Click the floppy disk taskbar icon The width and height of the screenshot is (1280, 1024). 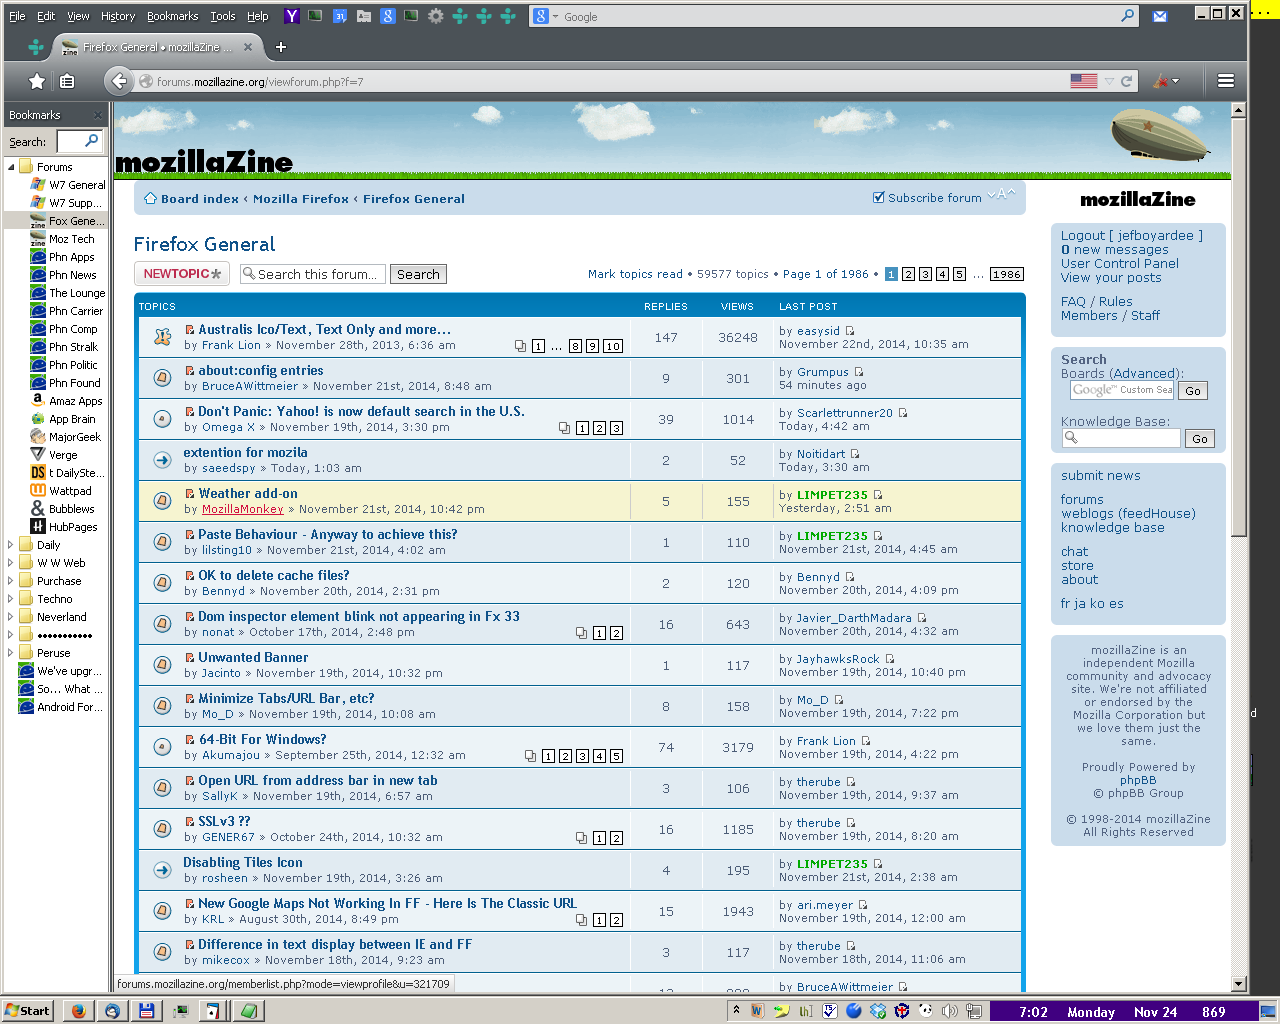[x=146, y=1011]
